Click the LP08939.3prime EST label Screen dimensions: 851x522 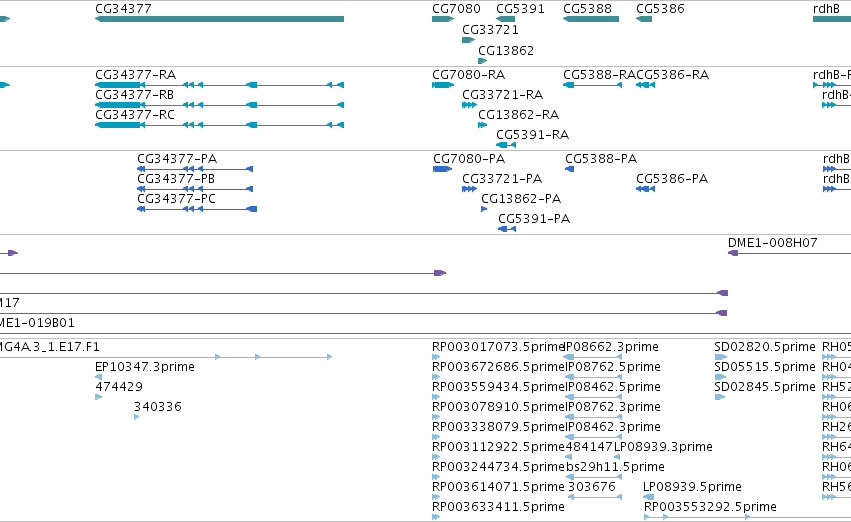coord(663,447)
